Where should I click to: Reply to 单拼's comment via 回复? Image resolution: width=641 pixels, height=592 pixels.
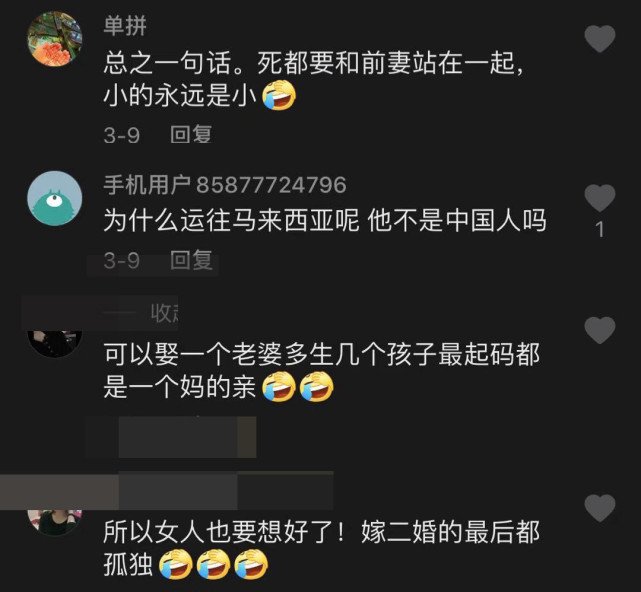tap(191, 135)
